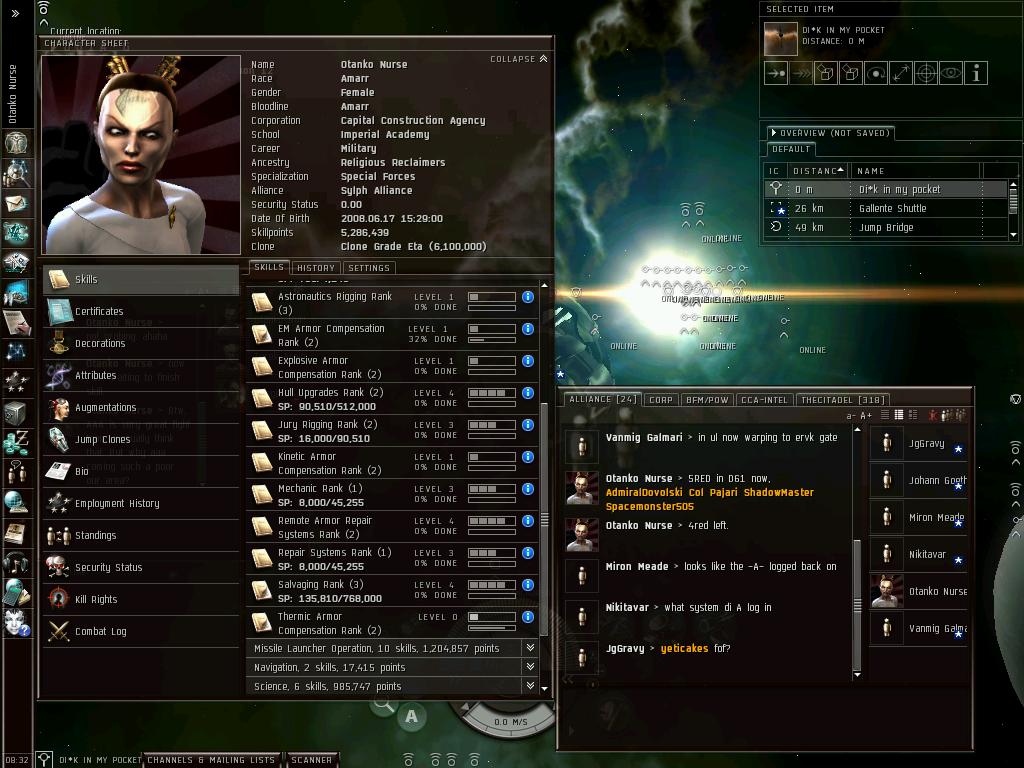Switch chat to large portraits mode
Screen dimensions: 1024x768
[x=913, y=415]
